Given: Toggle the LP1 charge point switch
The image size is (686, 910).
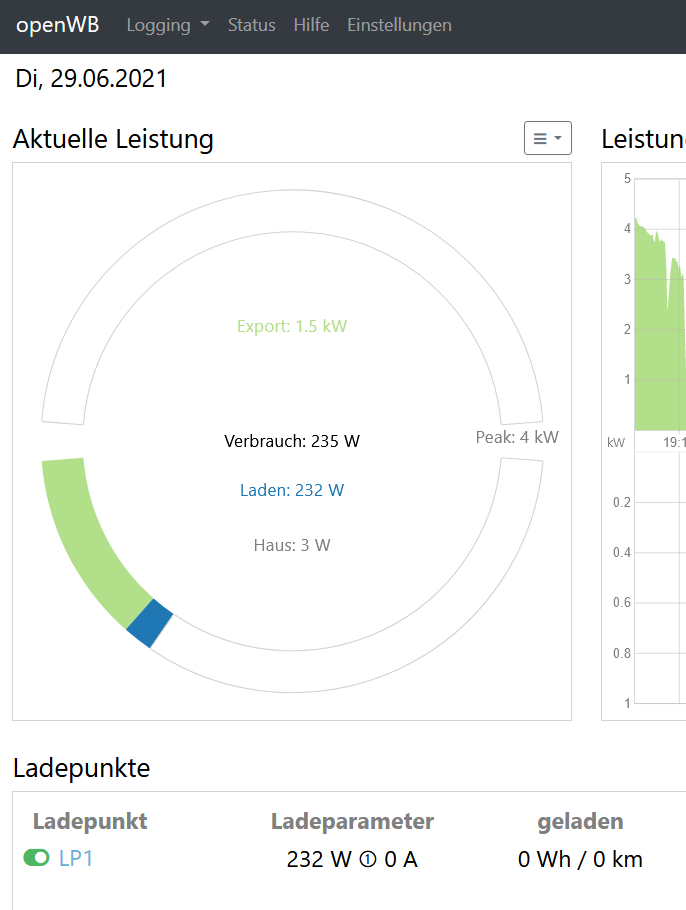Looking at the screenshot, I should click(x=36, y=857).
